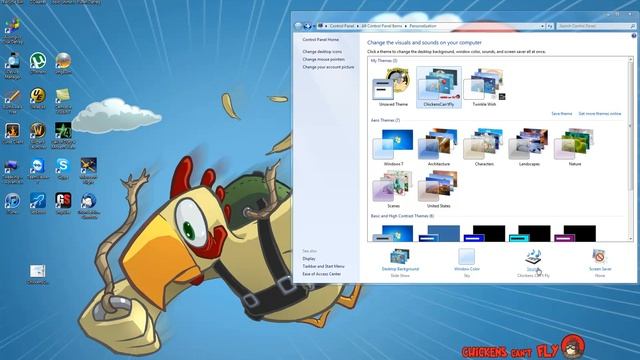Click the Save theme link
Screen dimensions: 640x360
pos(562,113)
